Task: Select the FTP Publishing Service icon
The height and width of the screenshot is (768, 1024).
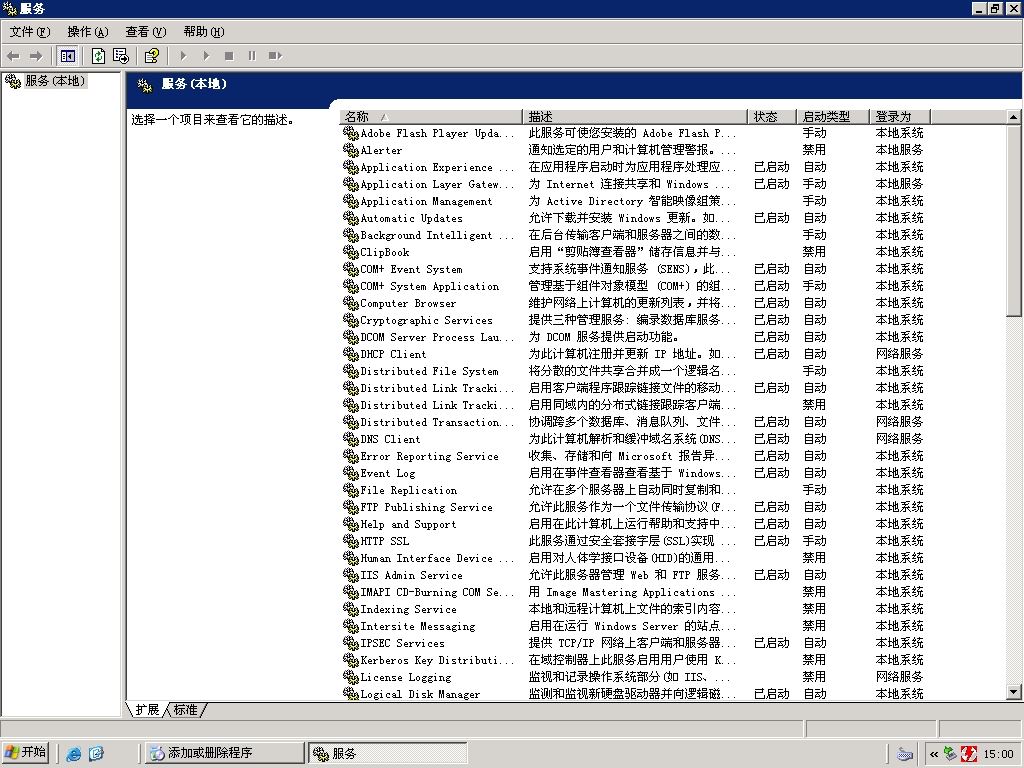Action: tap(351, 506)
